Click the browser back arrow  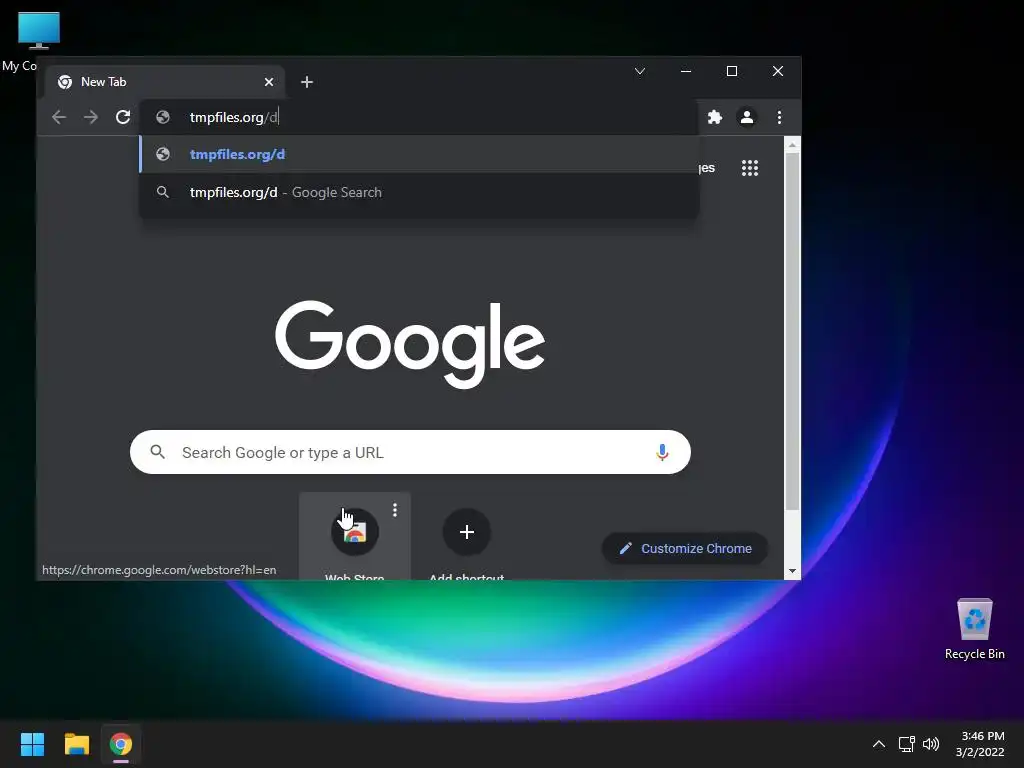pyautogui.click(x=59, y=117)
